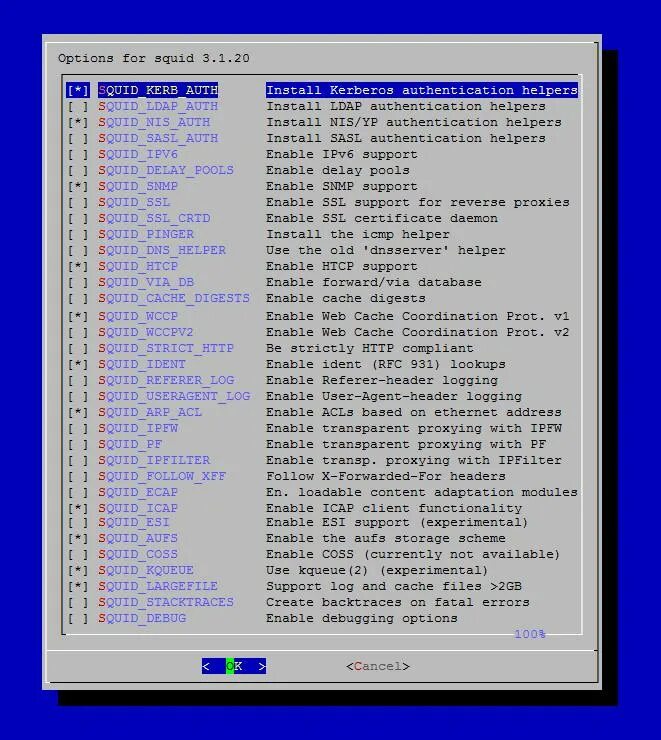Click 'Enable IPv6 support' description

tap(342, 154)
